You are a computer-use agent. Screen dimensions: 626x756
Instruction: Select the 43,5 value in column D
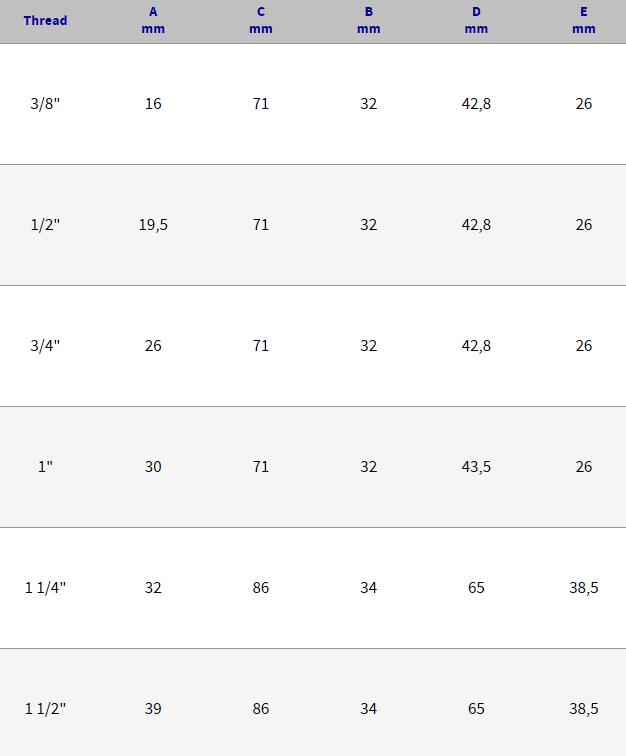[476, 467]
